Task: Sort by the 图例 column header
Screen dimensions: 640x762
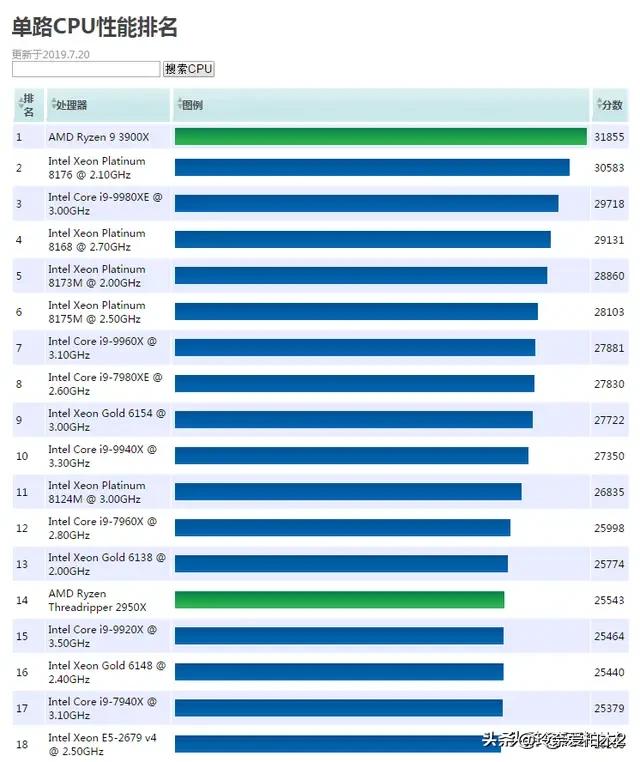Action: point(381,105)
